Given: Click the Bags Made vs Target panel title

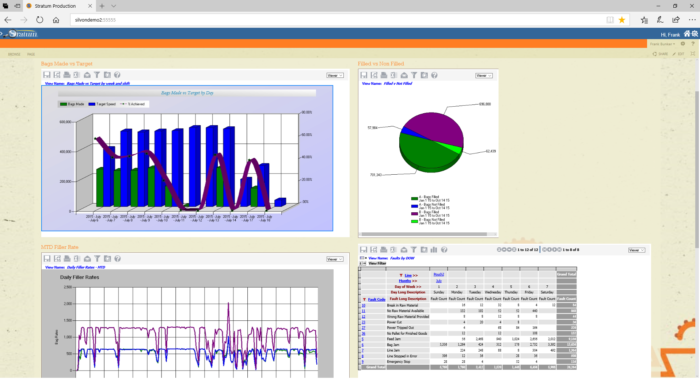Looking at the screenshot, I should (x=67, y=64).
